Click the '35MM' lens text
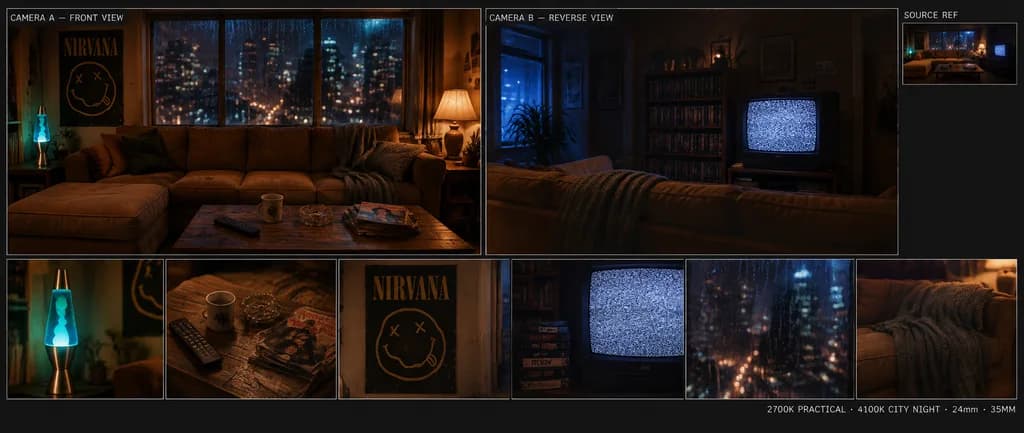Image resolution: width=1024 pixels, height=433 pixels. tap(1002, 409)
